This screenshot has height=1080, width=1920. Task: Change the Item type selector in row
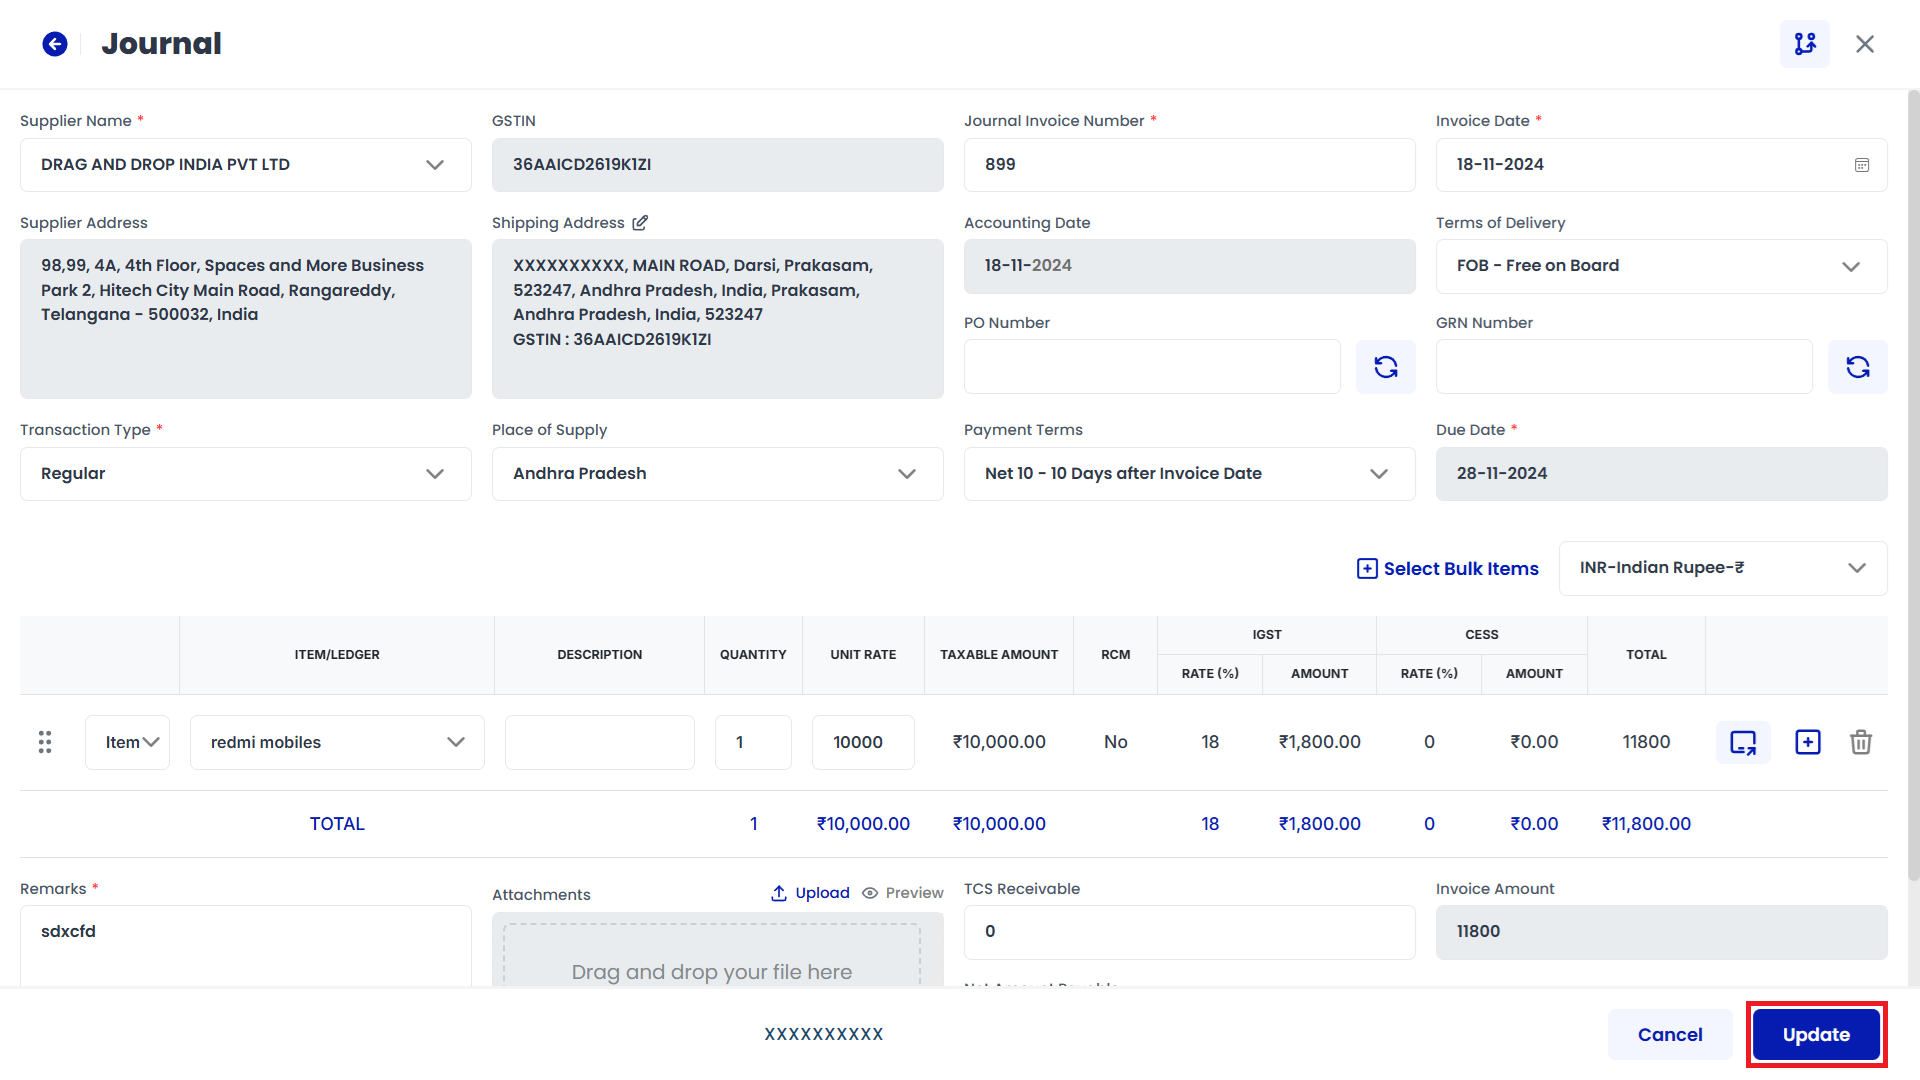tap(128, 742)
